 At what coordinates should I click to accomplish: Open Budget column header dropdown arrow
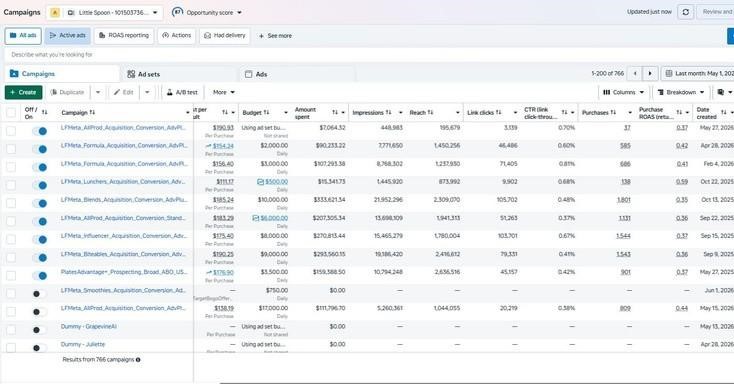(x=285, y=112)
